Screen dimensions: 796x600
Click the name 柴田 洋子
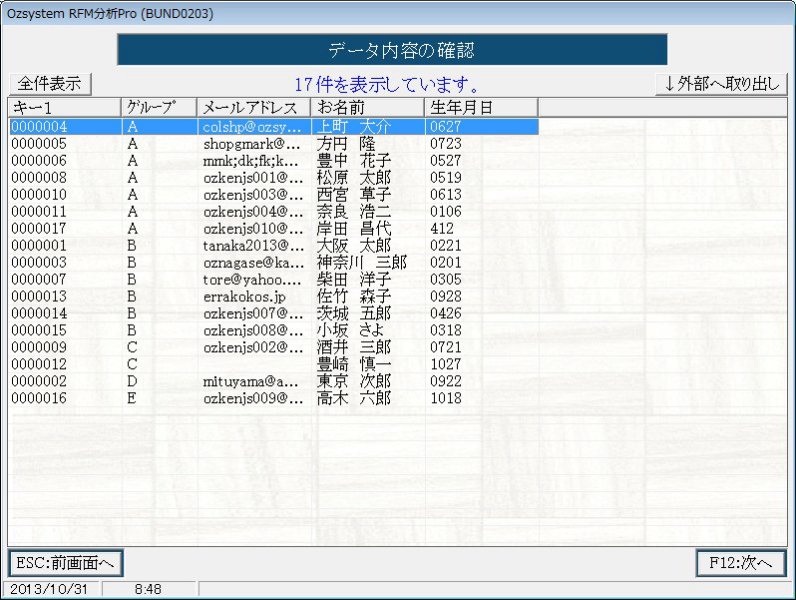coord(354,279)
